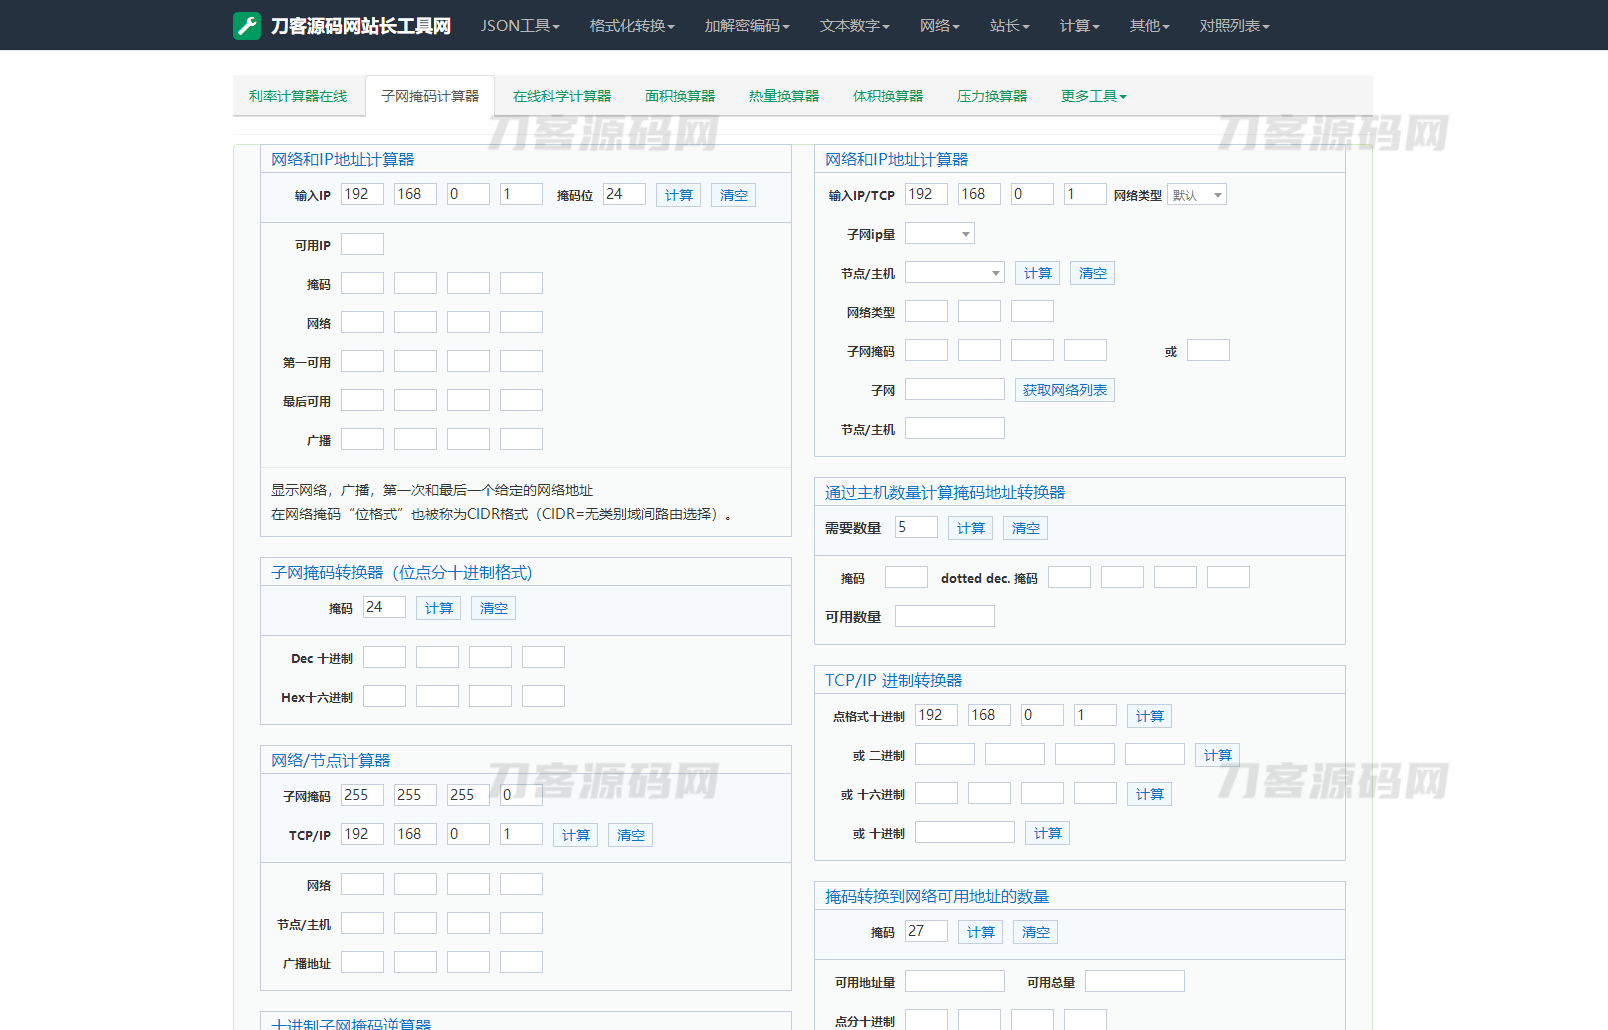This screenshot has width=1608, height=1030.
Task: Switch to the 在线科学计算器 tab
Action: pyautogui.click(x=561, y=96)
